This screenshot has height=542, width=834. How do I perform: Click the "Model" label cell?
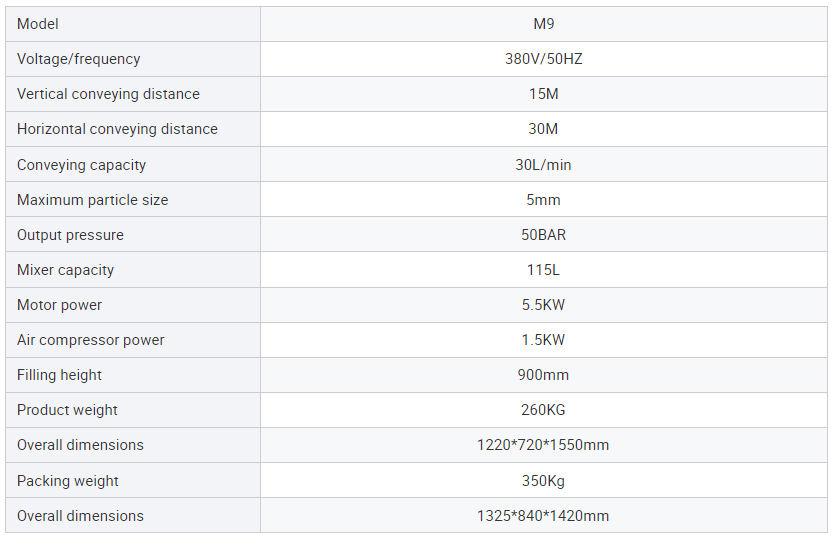38,24
